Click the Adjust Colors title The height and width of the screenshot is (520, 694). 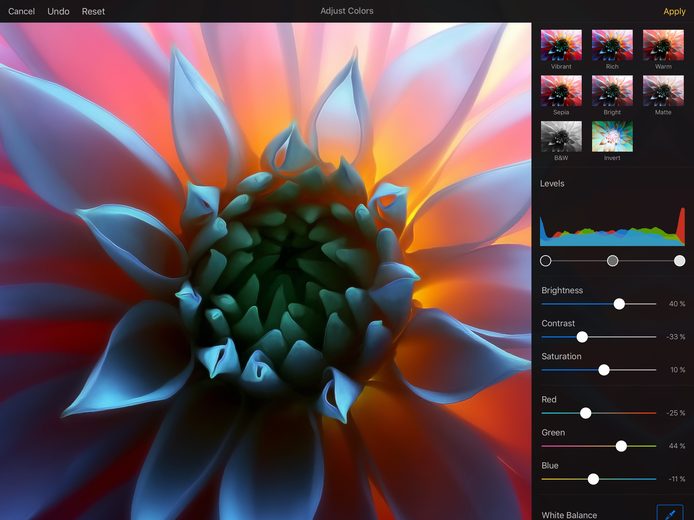(x=347, y=11)
